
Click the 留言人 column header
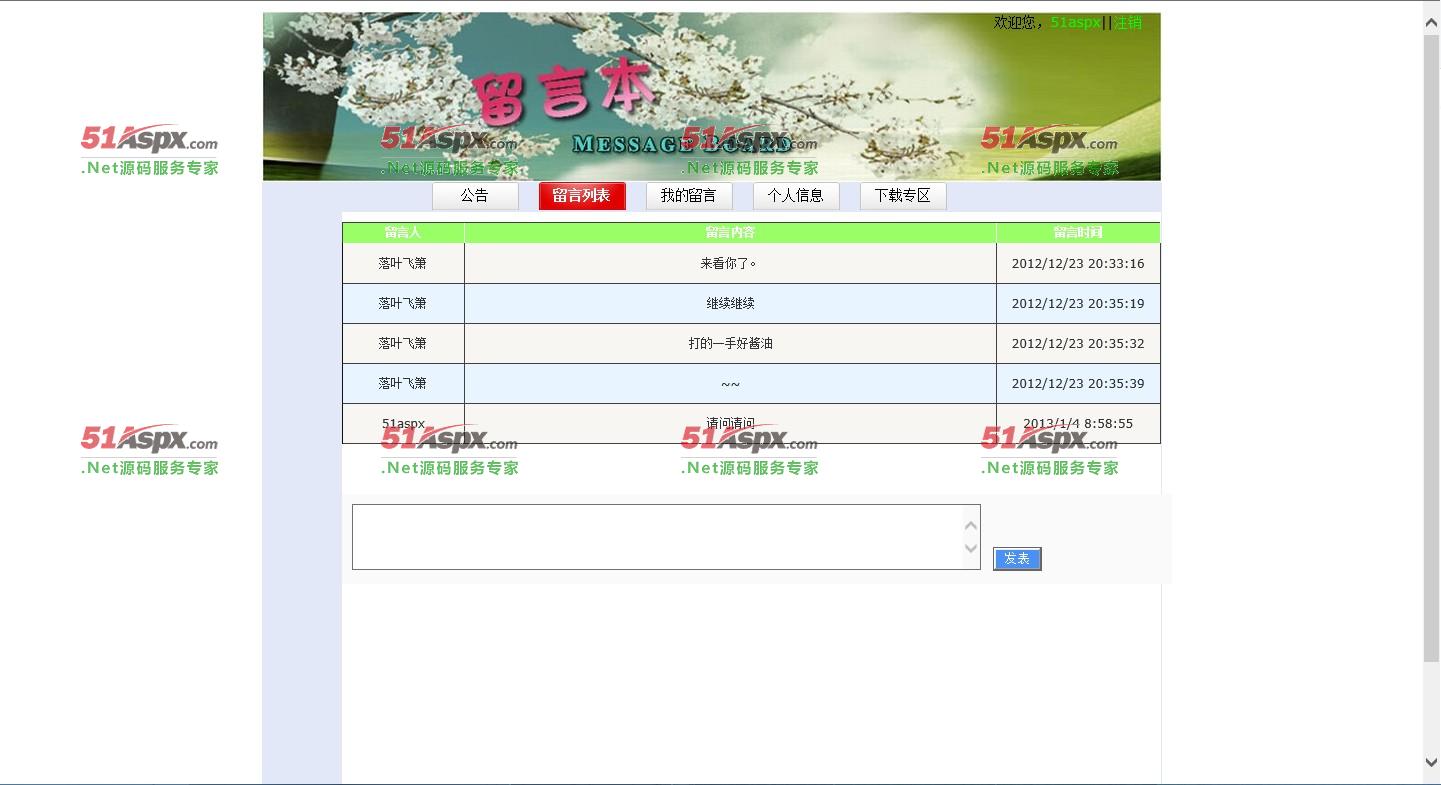click(x=403, y=232)
